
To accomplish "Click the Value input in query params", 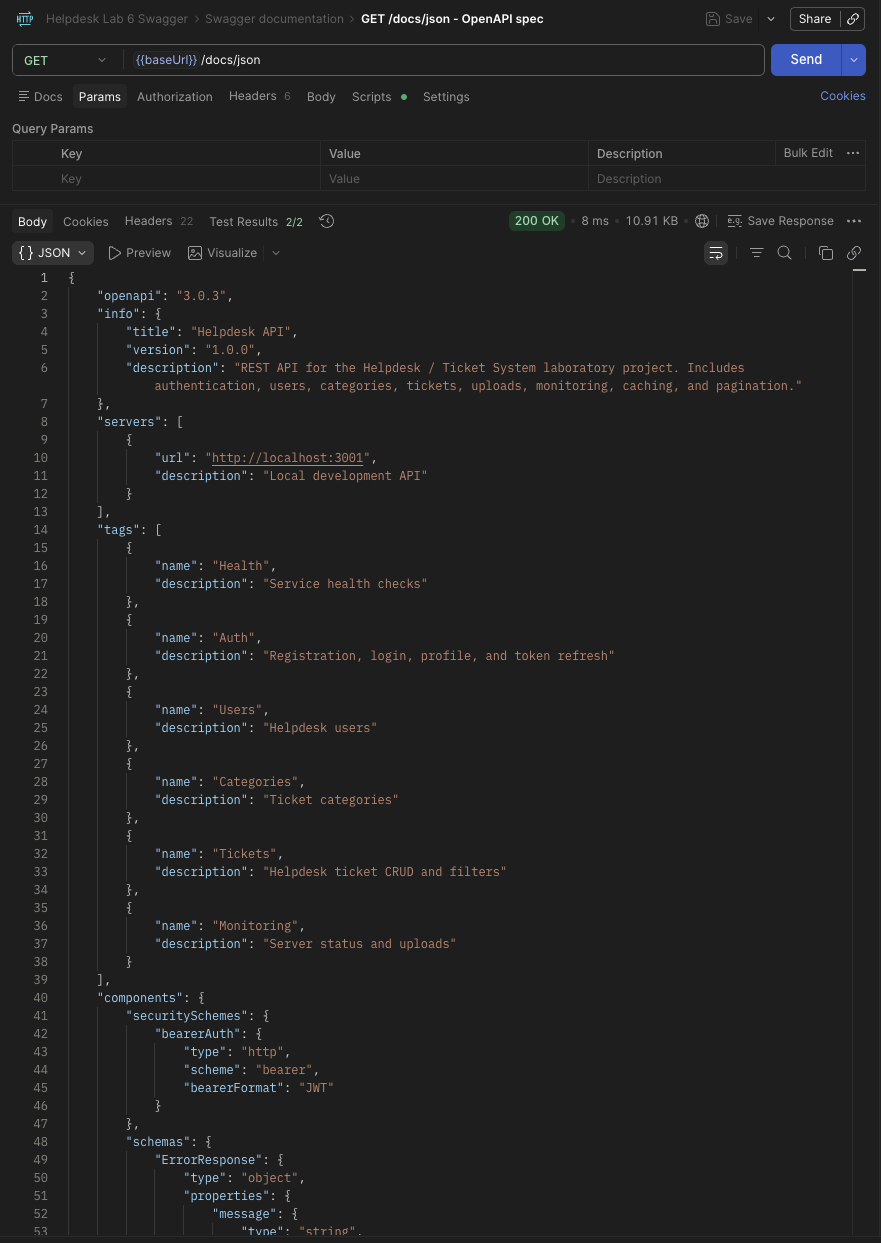I will [x=455, y=179].
